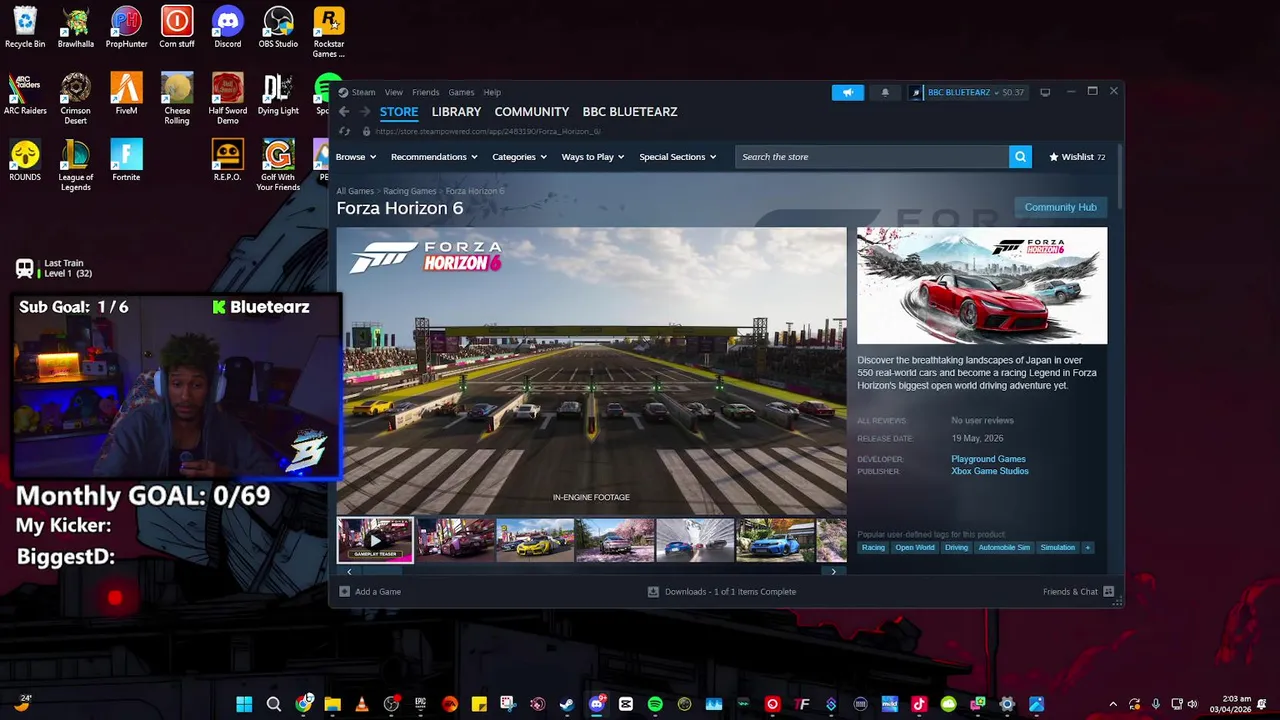Click the Steam announcements megaphone icon
Image resolution: width=1280 pixels, height=720 pixels.
847,92
